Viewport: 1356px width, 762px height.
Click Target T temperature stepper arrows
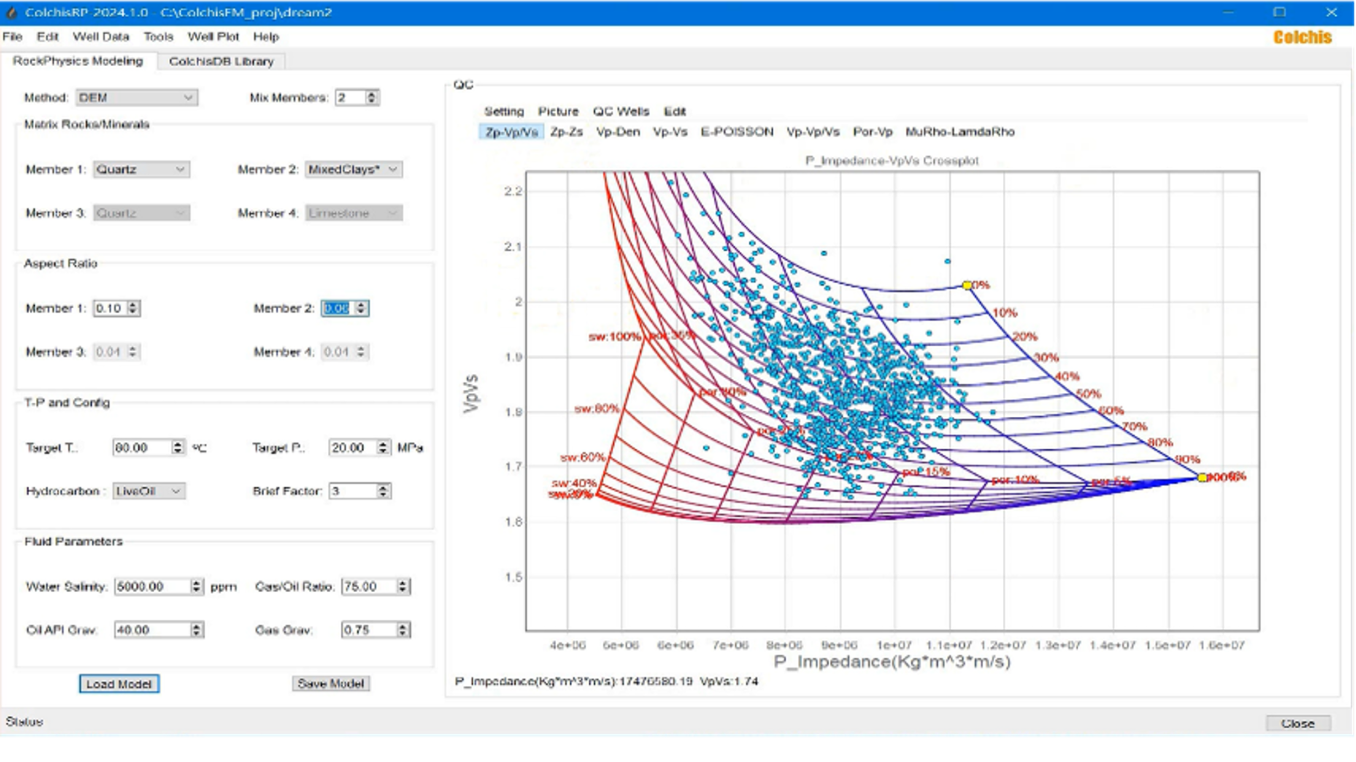[178, 448]
